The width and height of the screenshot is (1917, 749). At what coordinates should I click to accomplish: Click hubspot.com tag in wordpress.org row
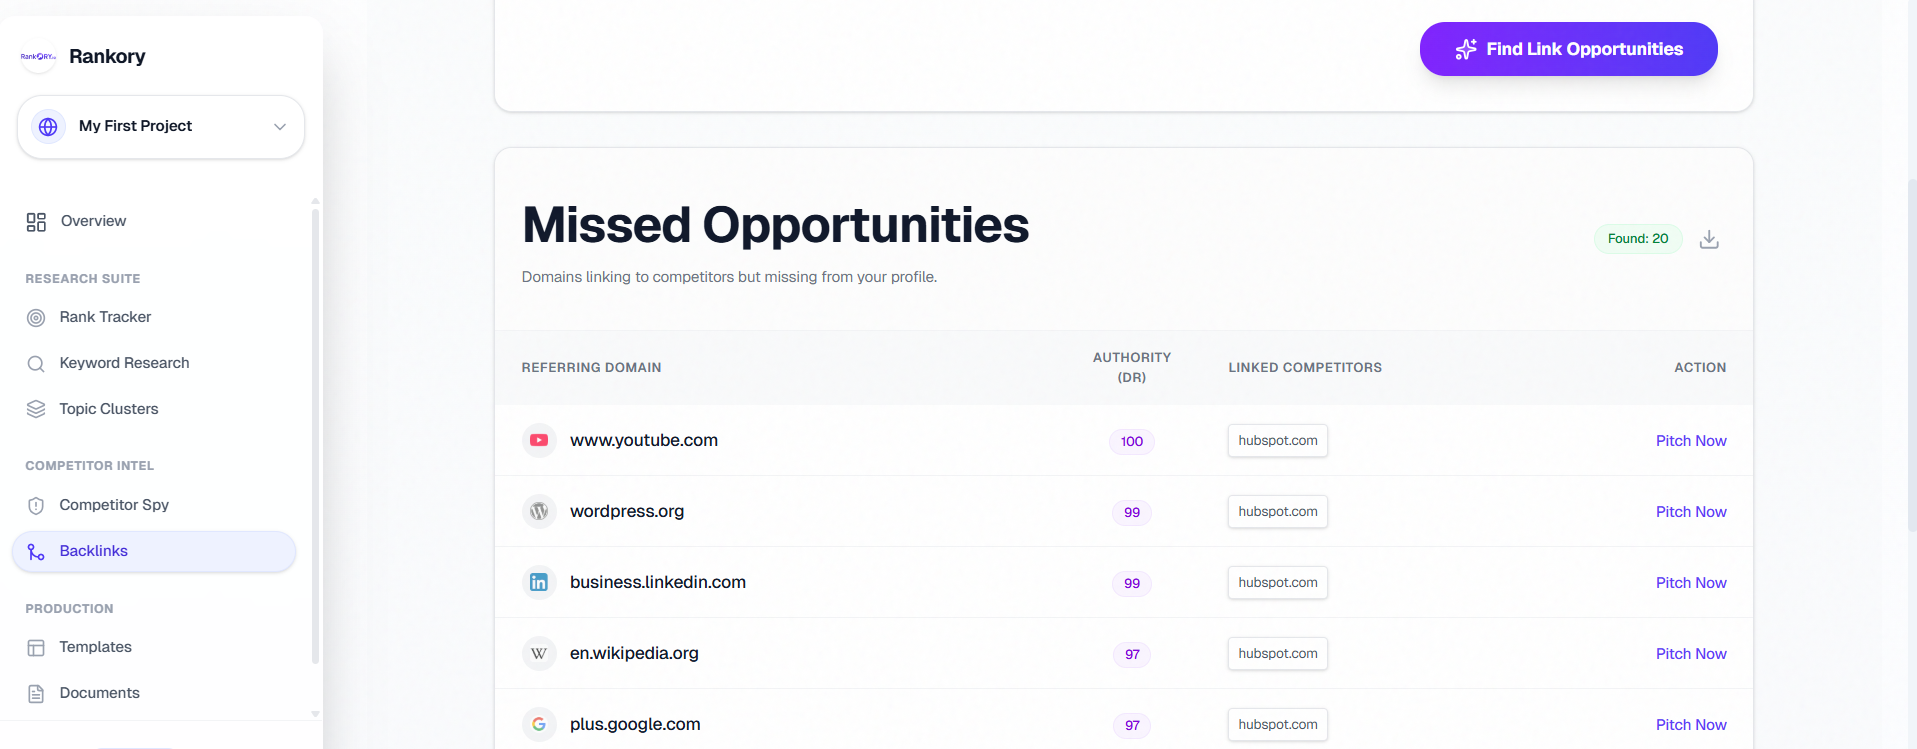click(x=1277, y=512)
